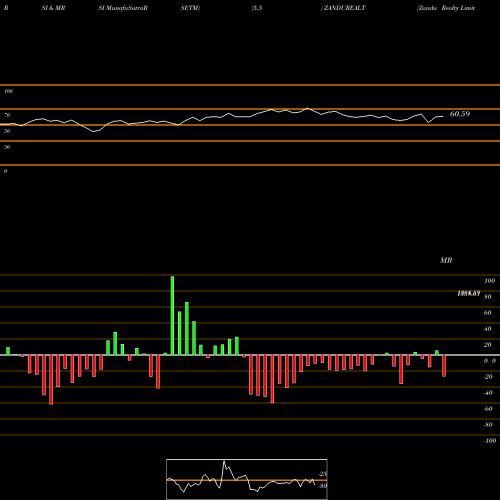Click the '(Zandu Realty Limit' company name

point(446,8)
